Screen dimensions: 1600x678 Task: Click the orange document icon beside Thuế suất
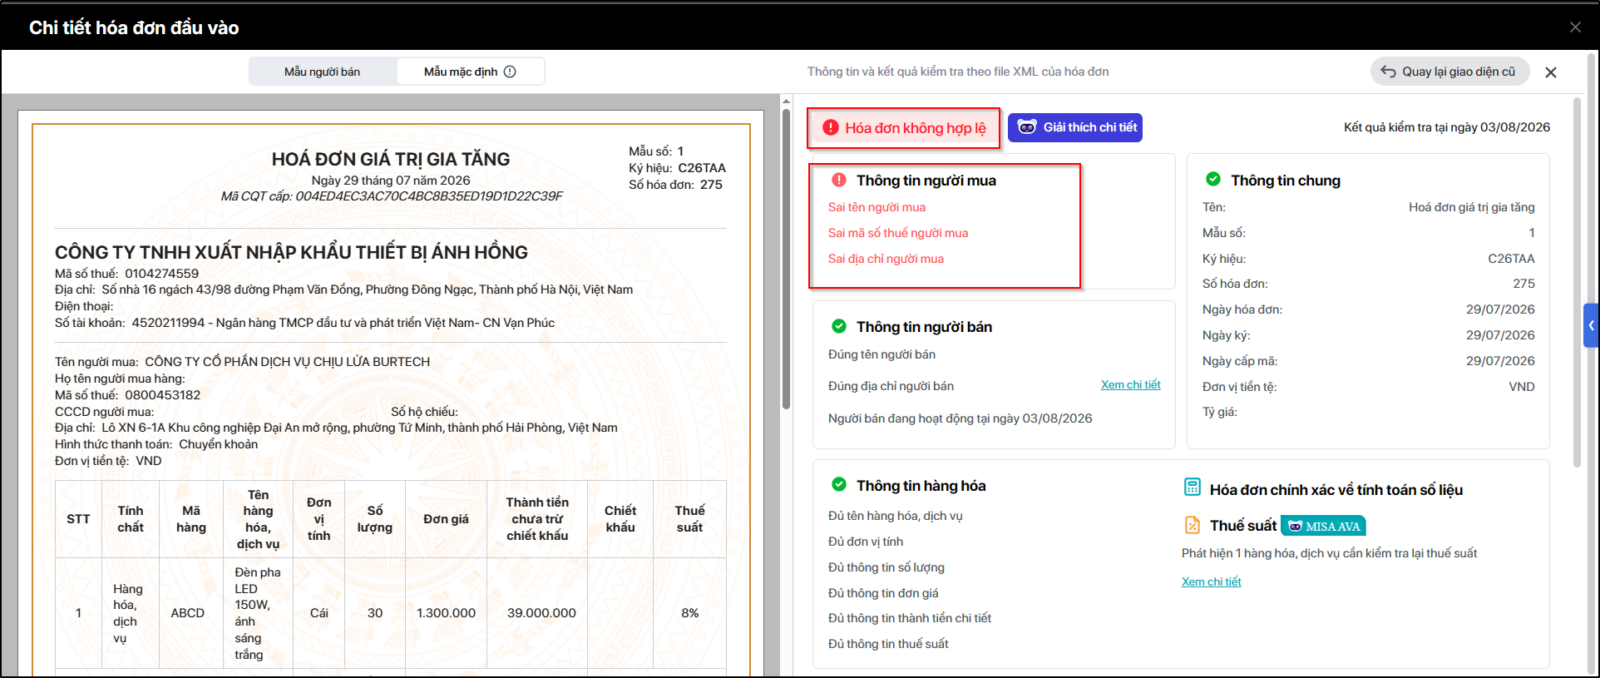(1192, 525)
